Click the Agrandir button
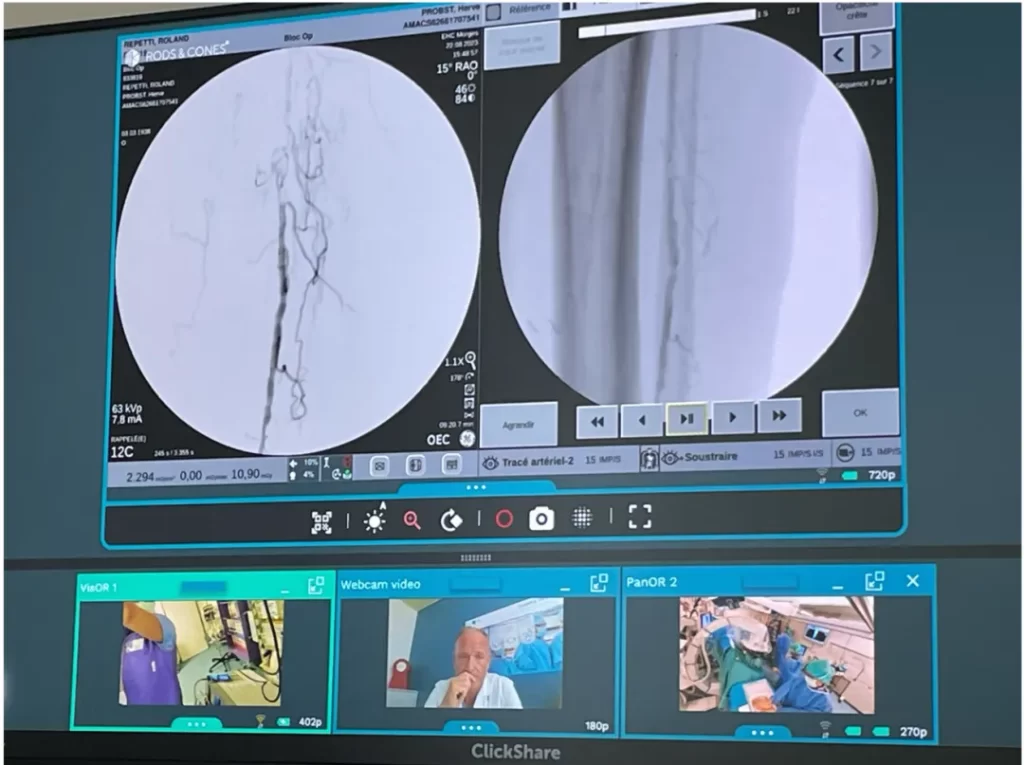 519,425
